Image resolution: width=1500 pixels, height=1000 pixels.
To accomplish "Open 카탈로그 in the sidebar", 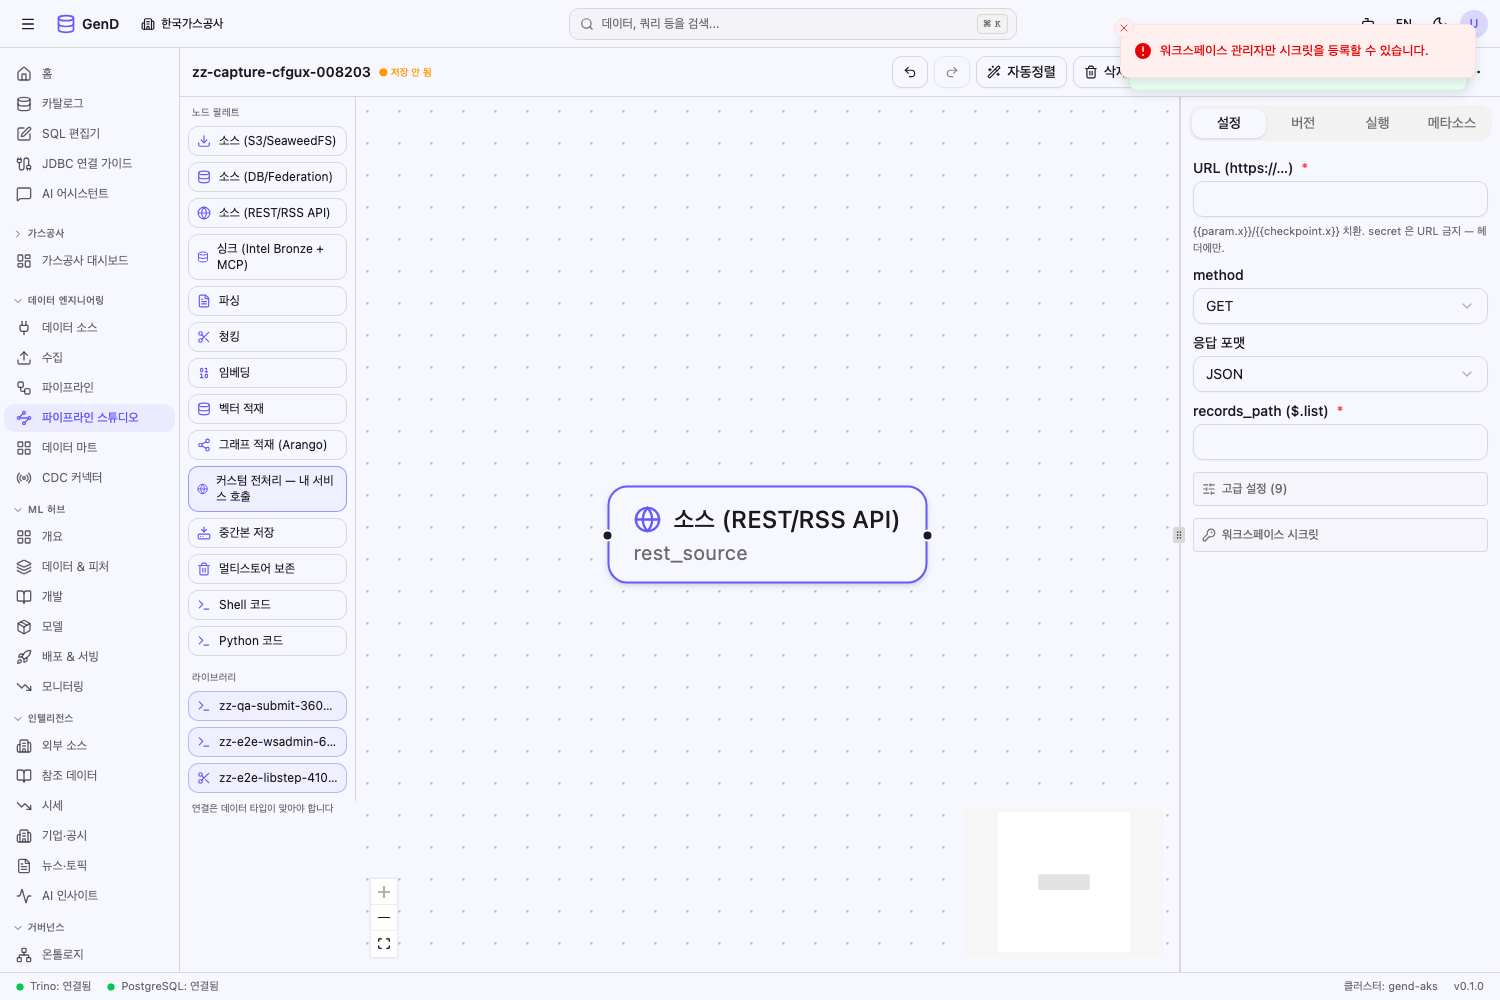I will click(90, 104).
